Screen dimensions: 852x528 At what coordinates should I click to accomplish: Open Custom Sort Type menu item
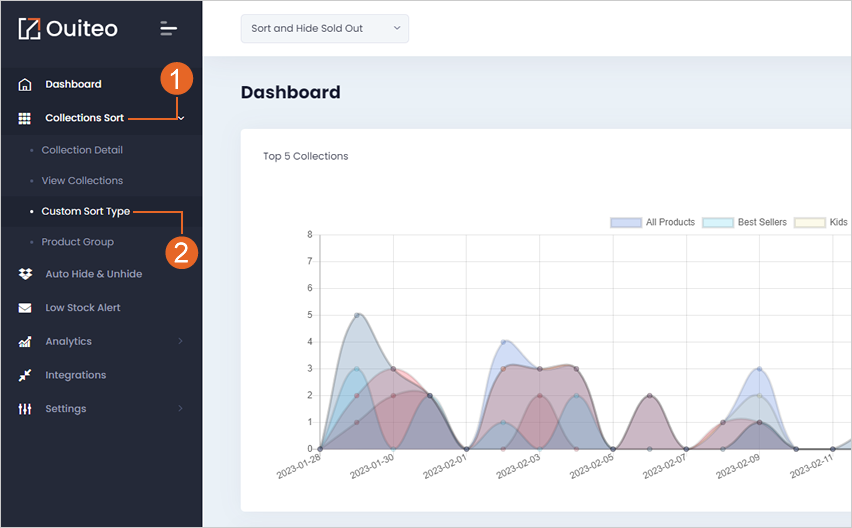point(86,211)
